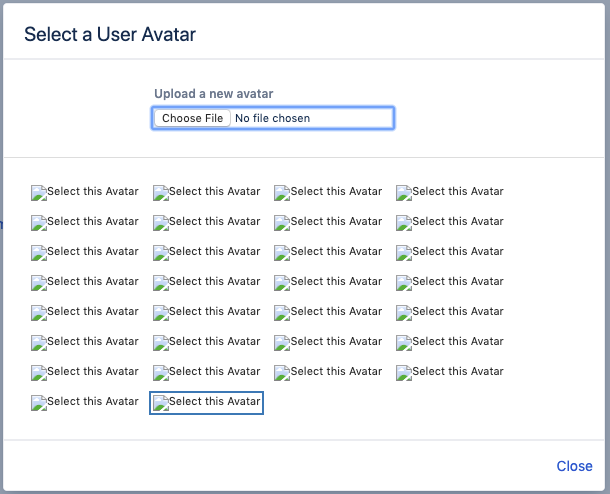
Task: Choose the third avatar in the fifth row
Action: click(x=328, y=313)
